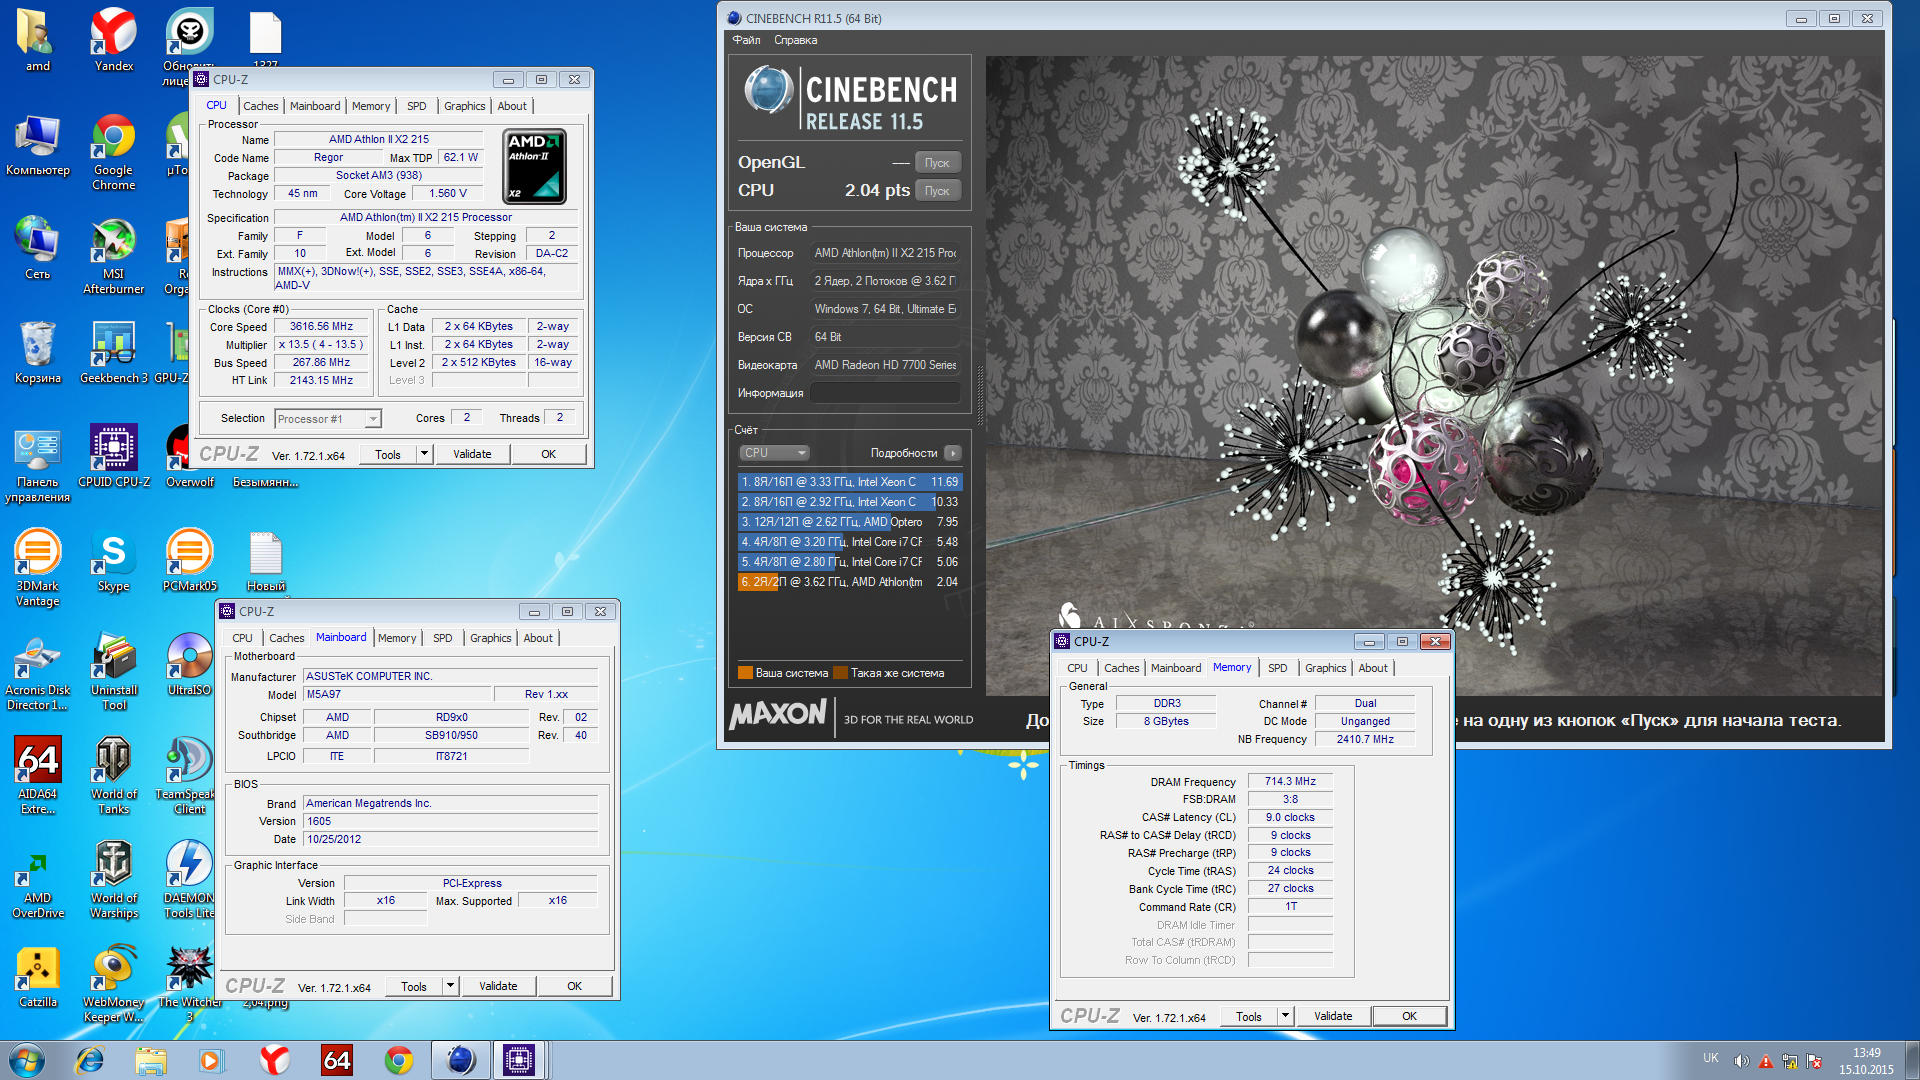Open Windows Explorer from the taskbar
This screenshot has width=1920, height=1080.
click(151, 1060)
